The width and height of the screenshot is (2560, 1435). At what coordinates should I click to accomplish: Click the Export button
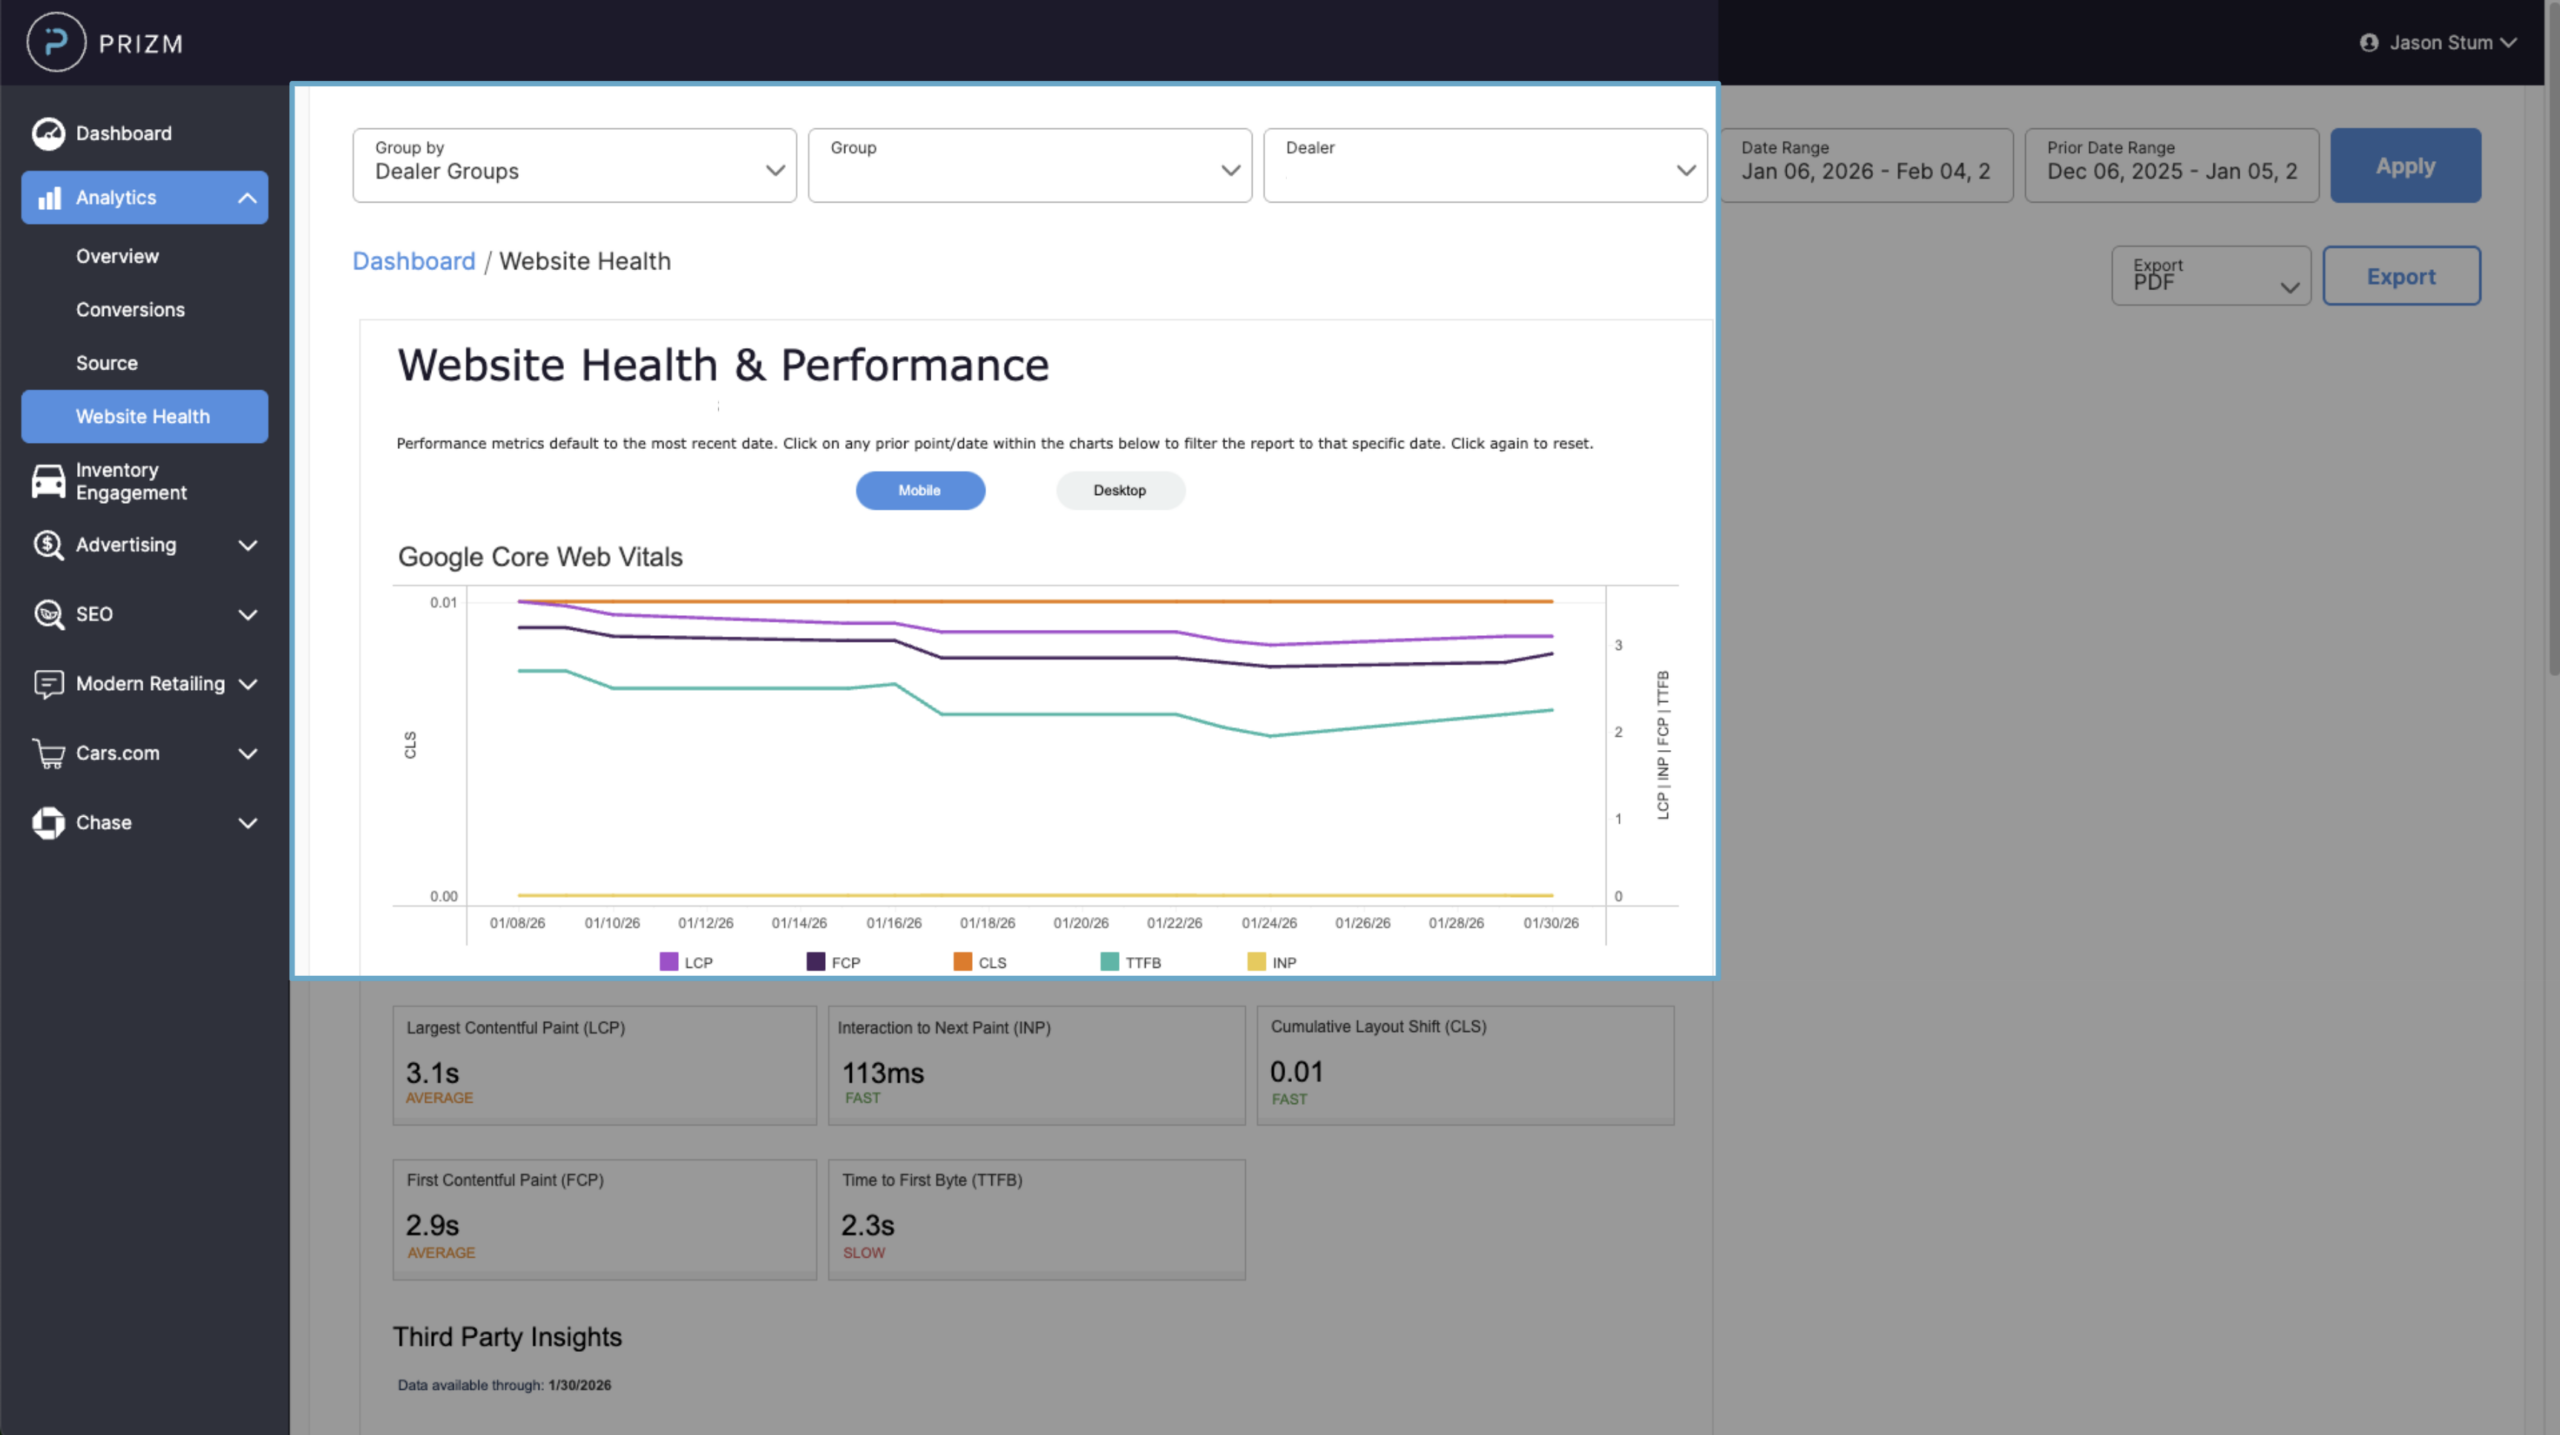click(2401, 276)
